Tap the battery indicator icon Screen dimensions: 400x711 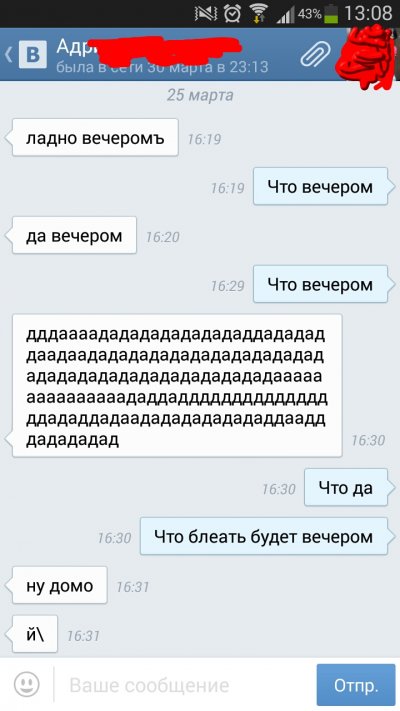331,14
